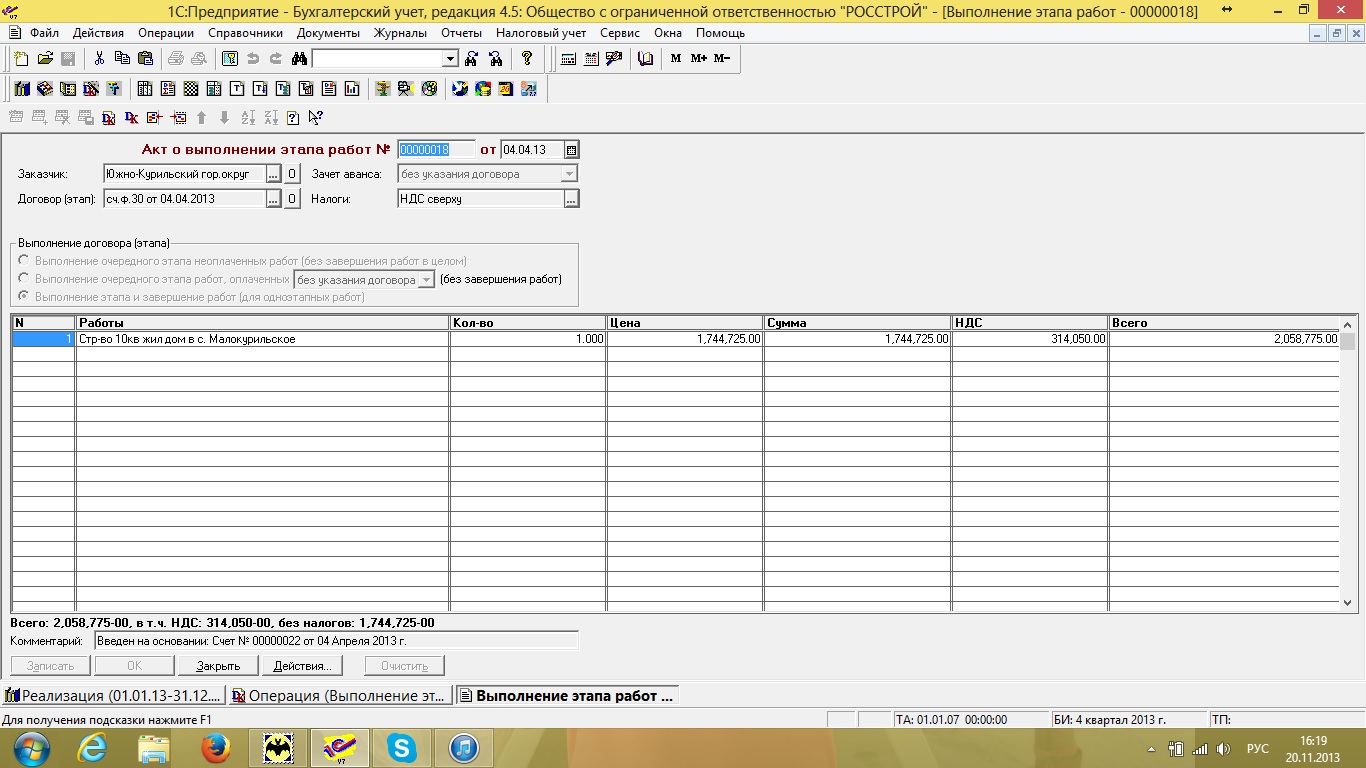Select first radio: unpaid stage works
Screen dimensions: 1366x768
[x=24, y=261]
